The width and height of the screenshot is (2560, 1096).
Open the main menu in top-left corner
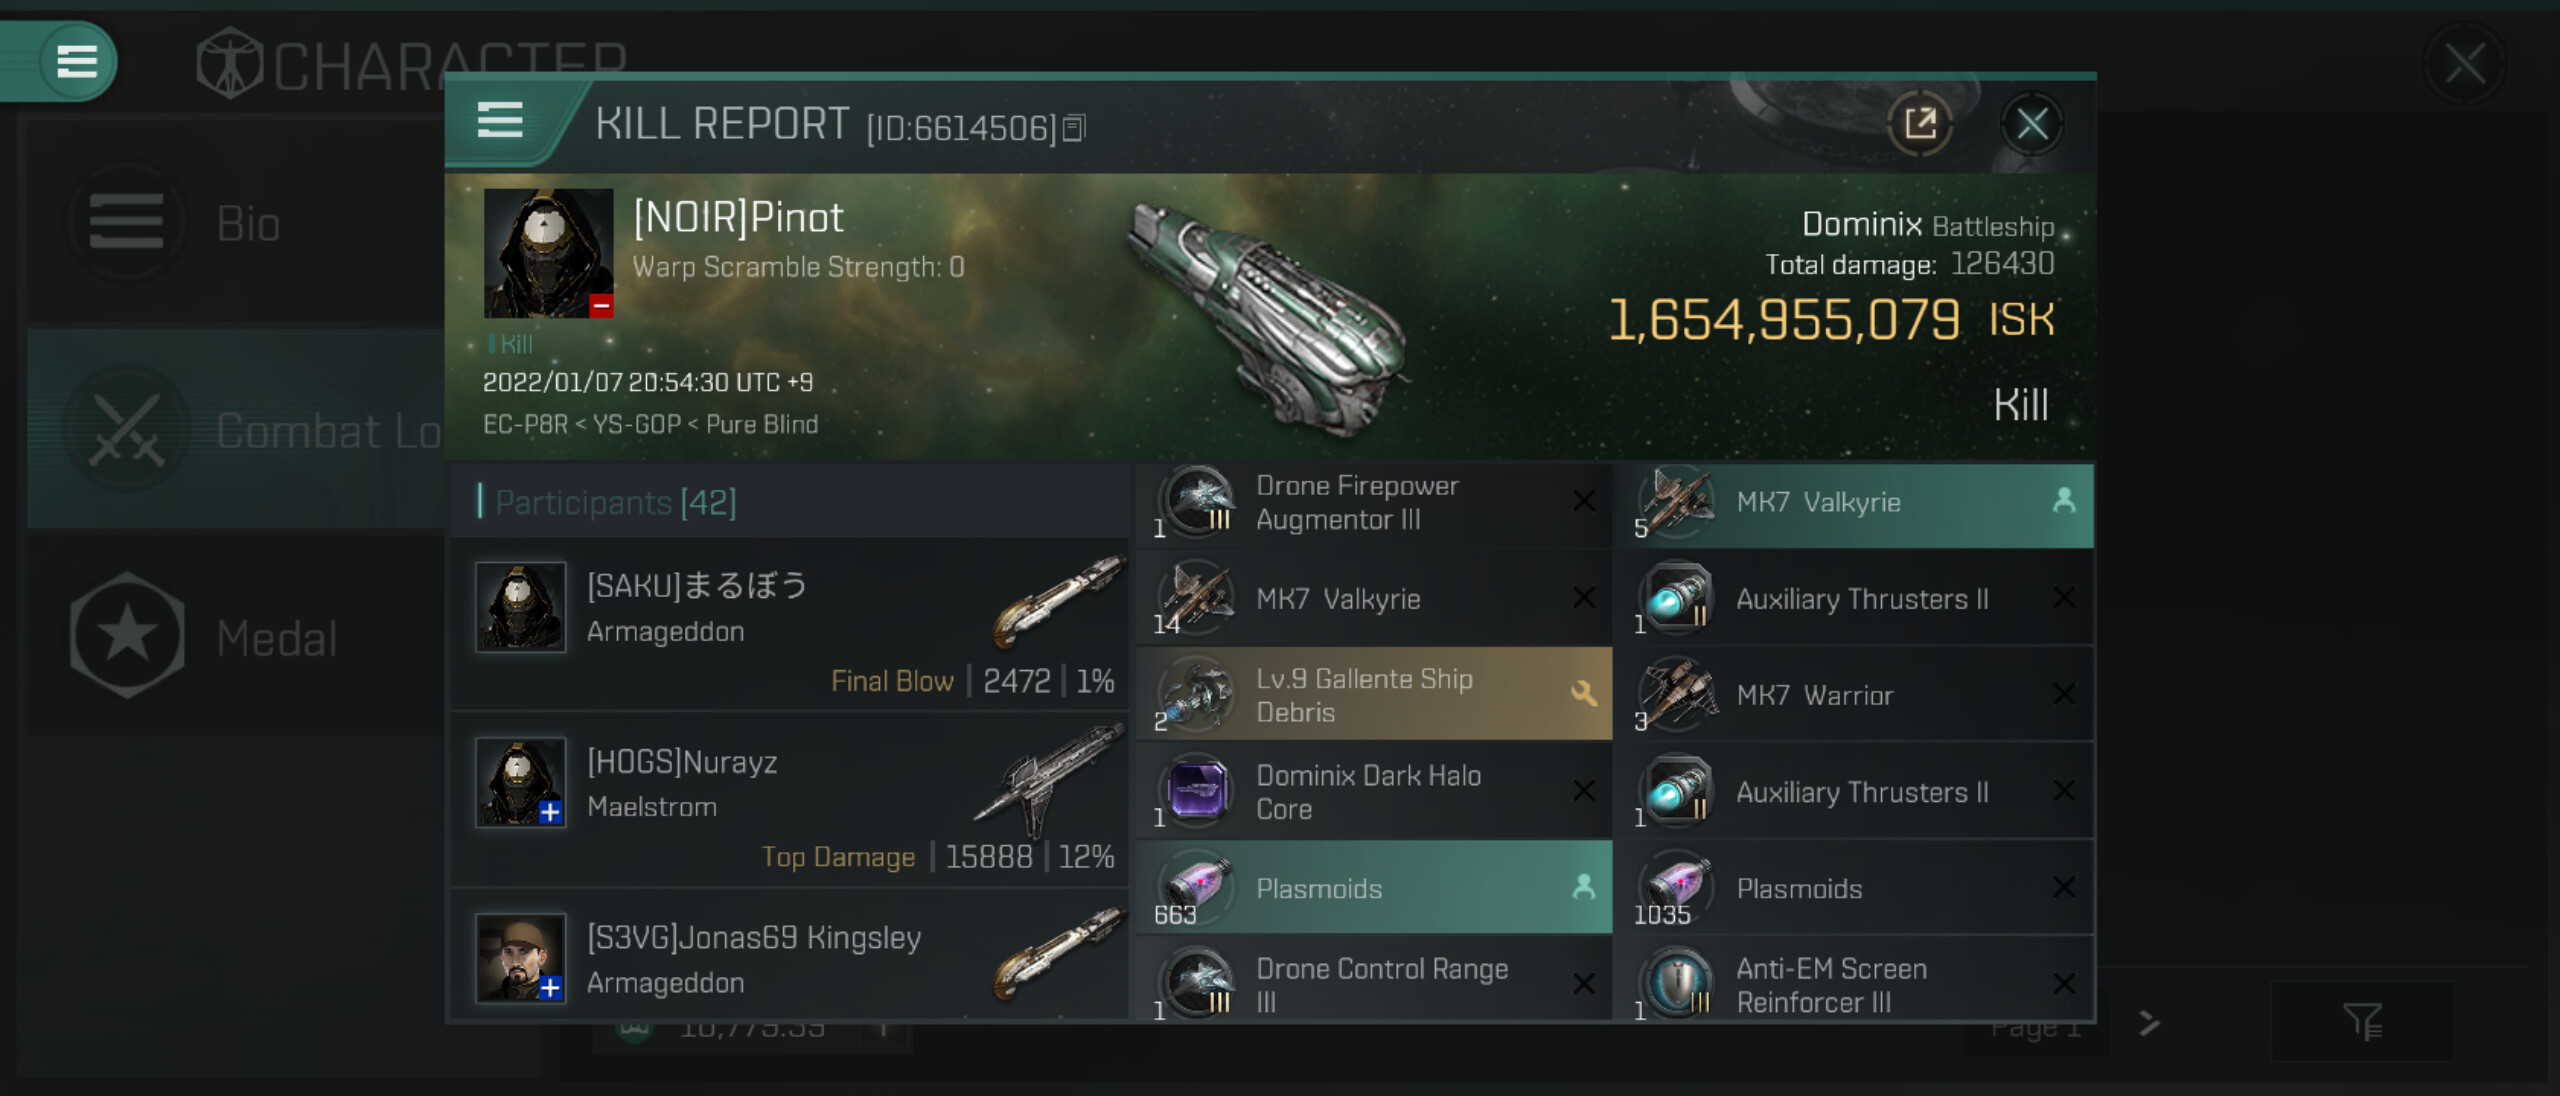point(76,61)
